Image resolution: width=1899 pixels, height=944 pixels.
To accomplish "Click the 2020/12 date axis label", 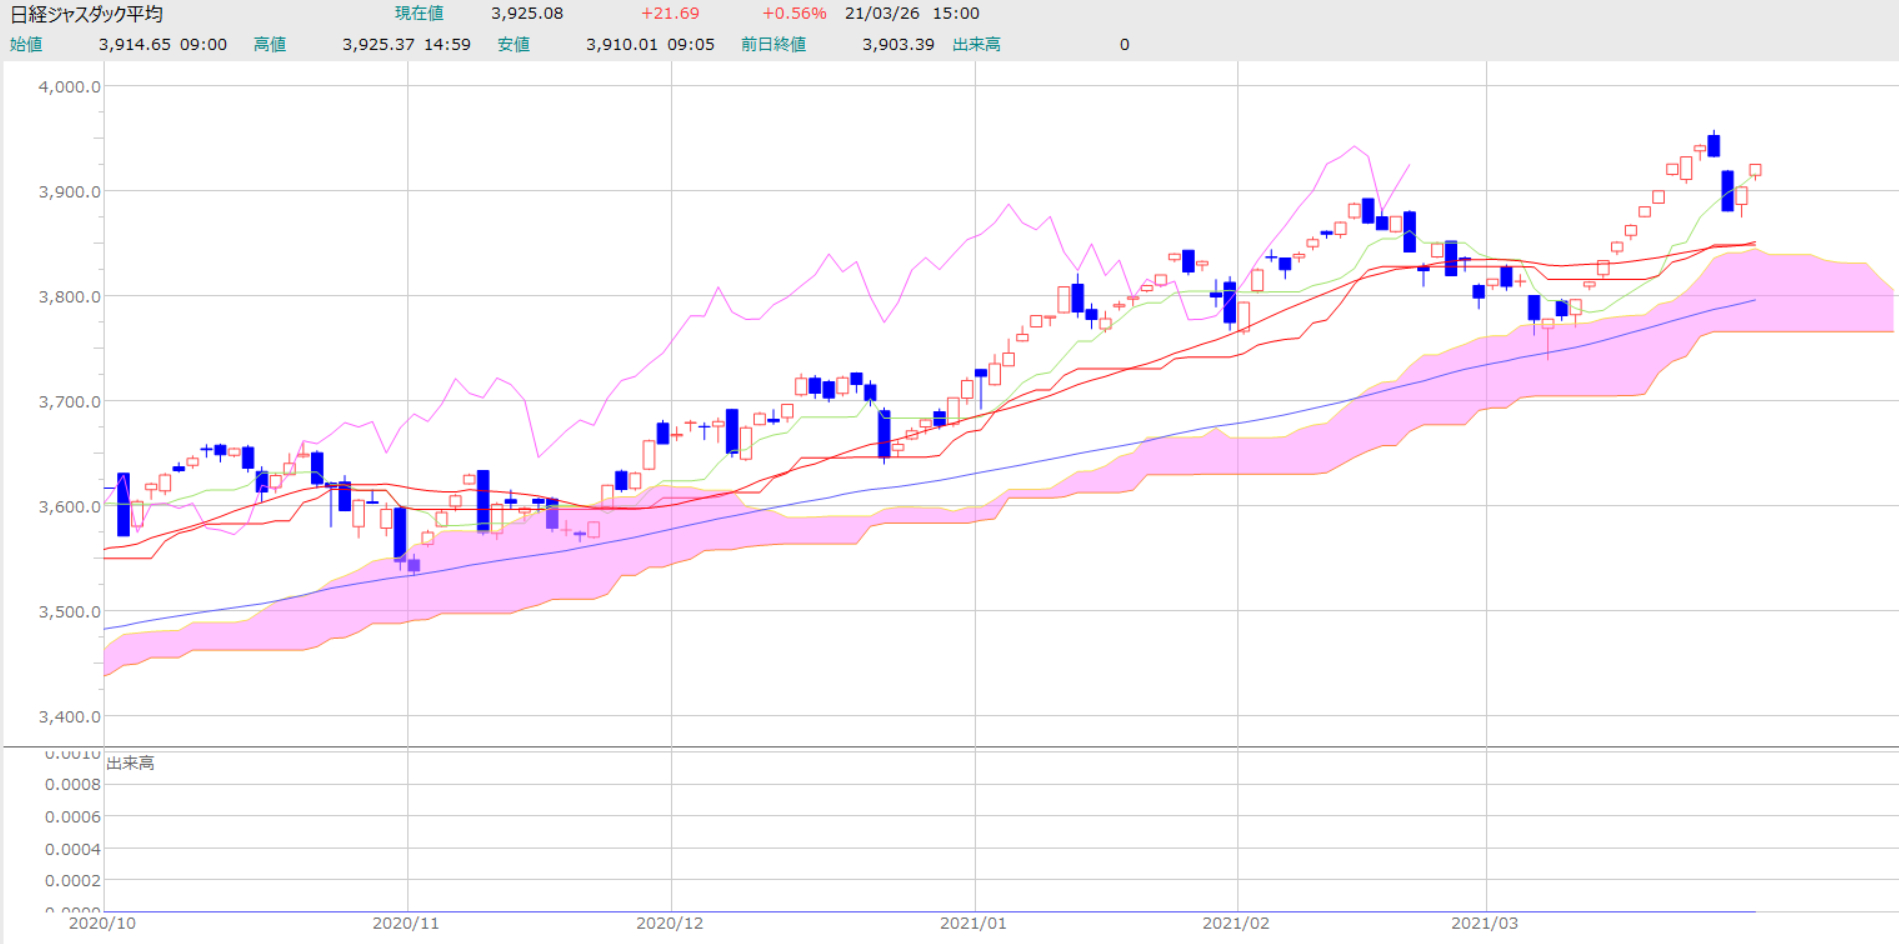I will (x=670, y=923).
